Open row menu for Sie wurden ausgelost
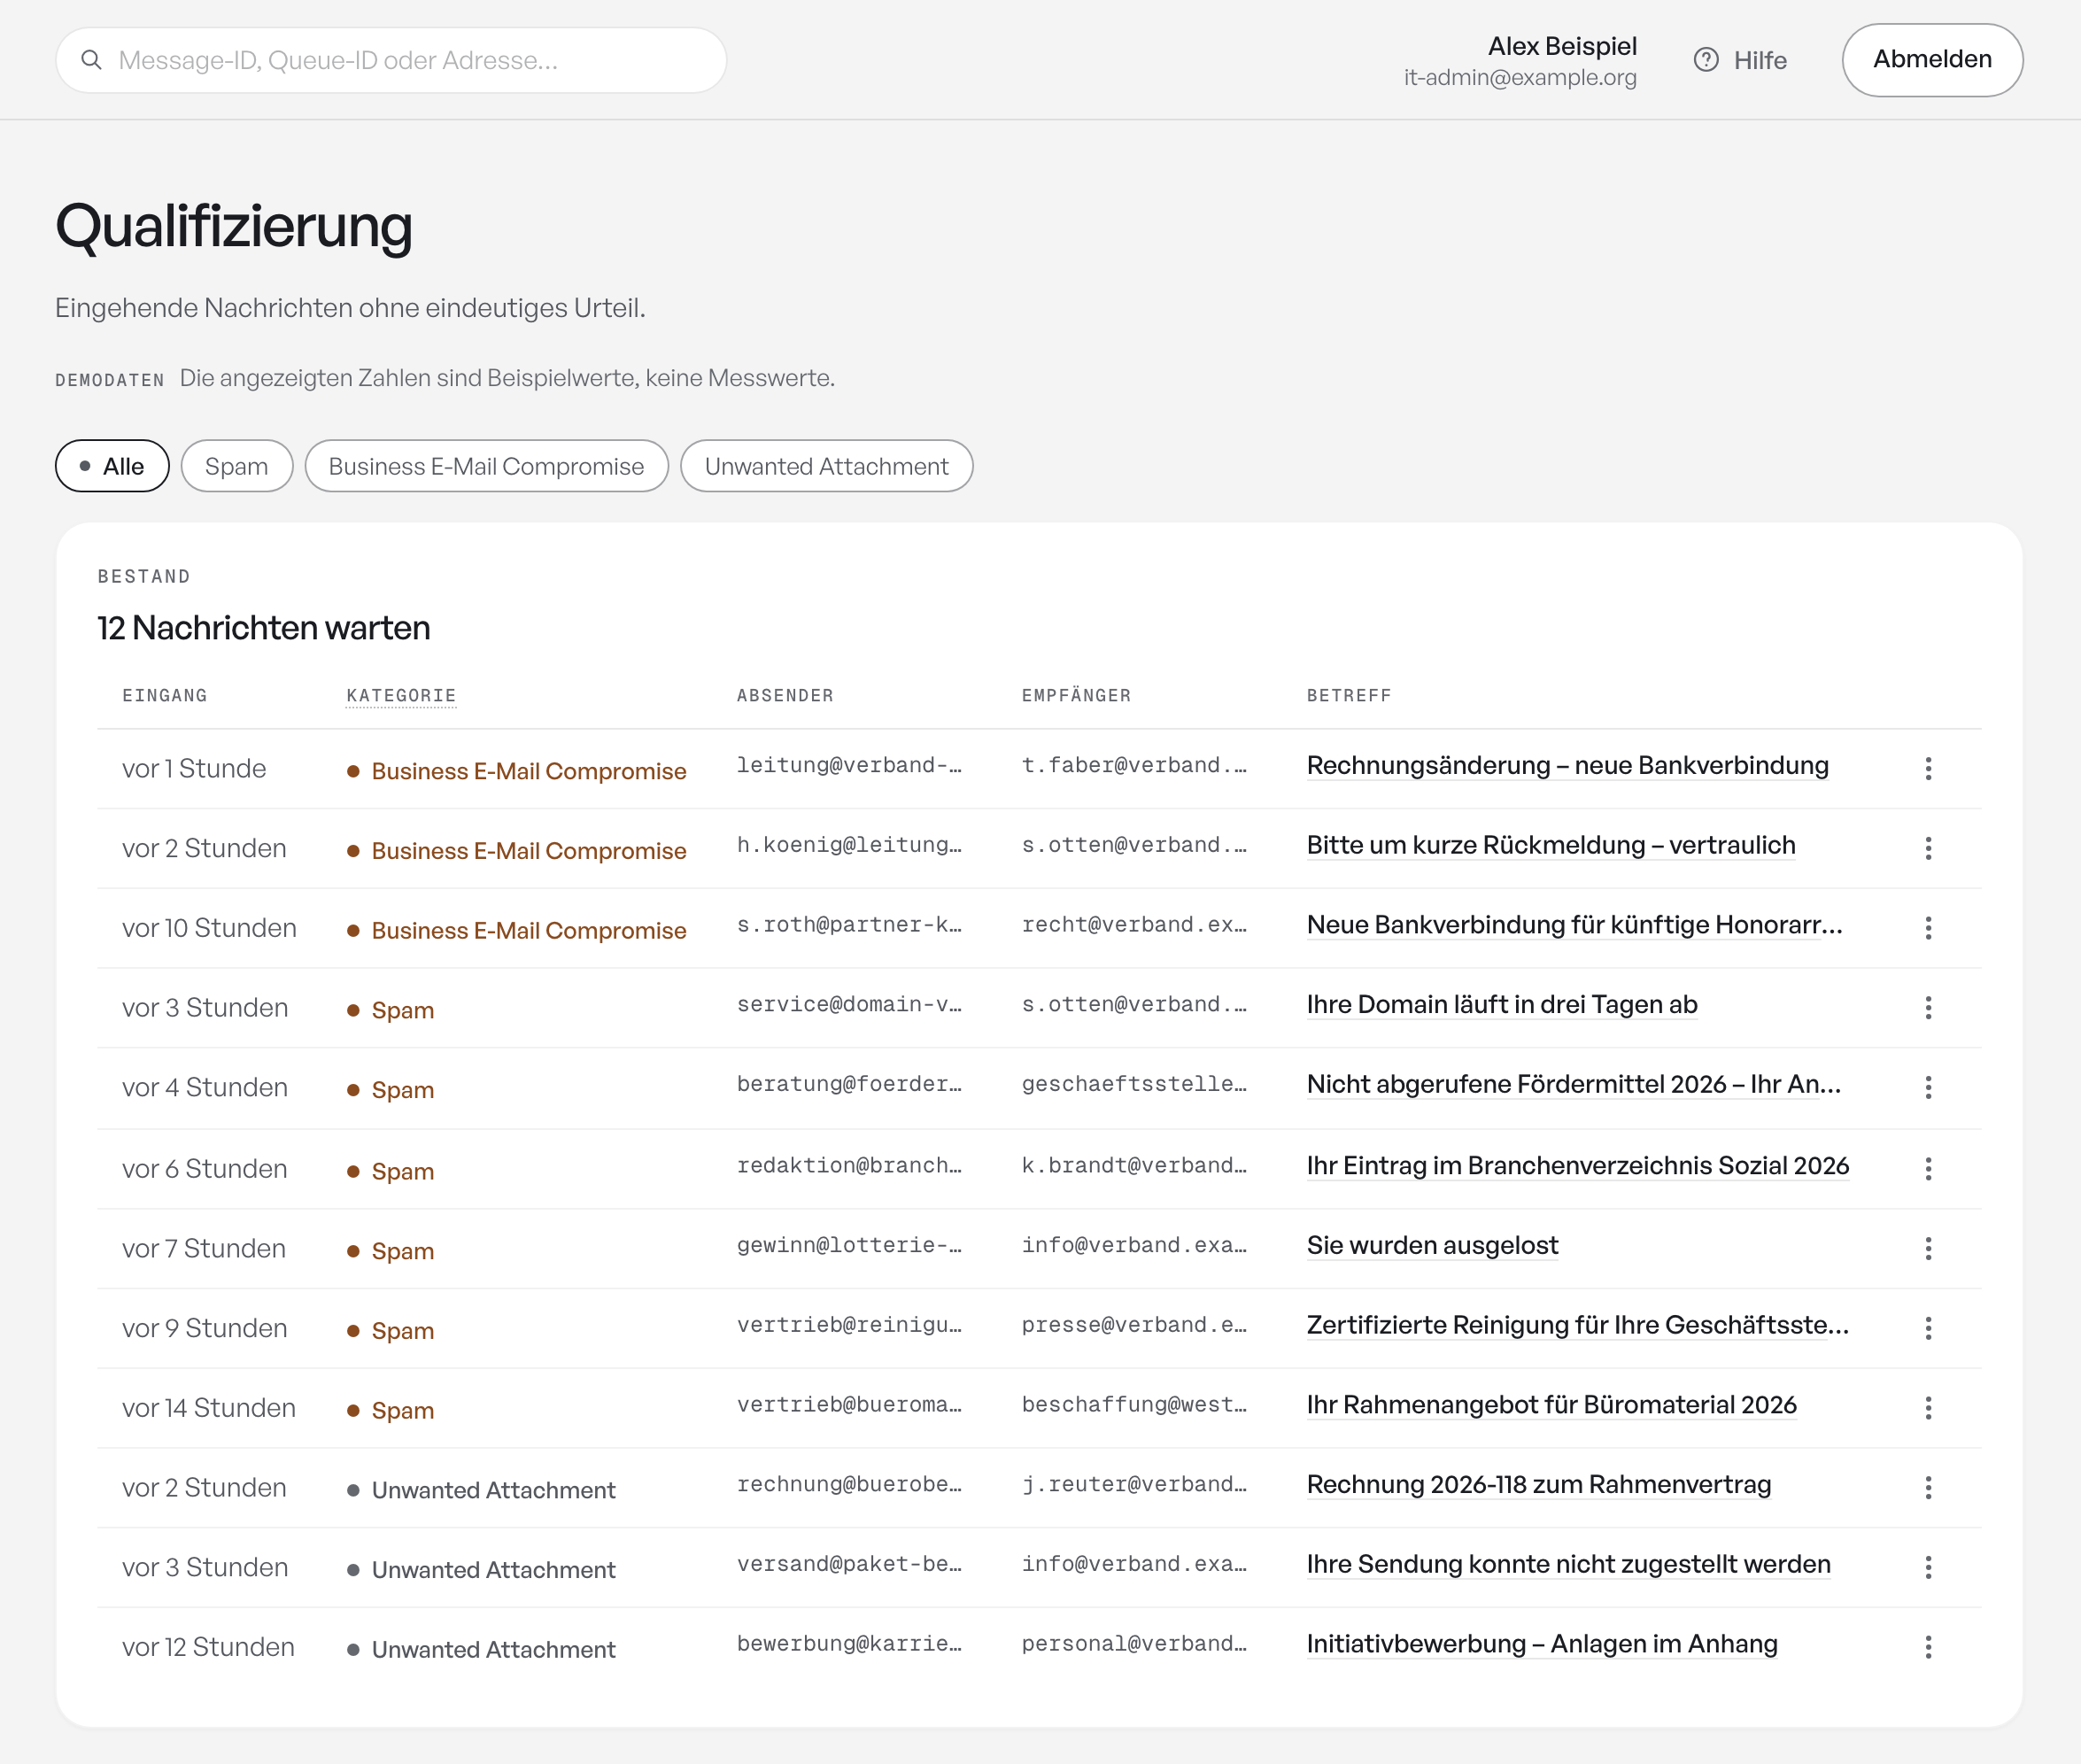 [x=1928, y=1248]
